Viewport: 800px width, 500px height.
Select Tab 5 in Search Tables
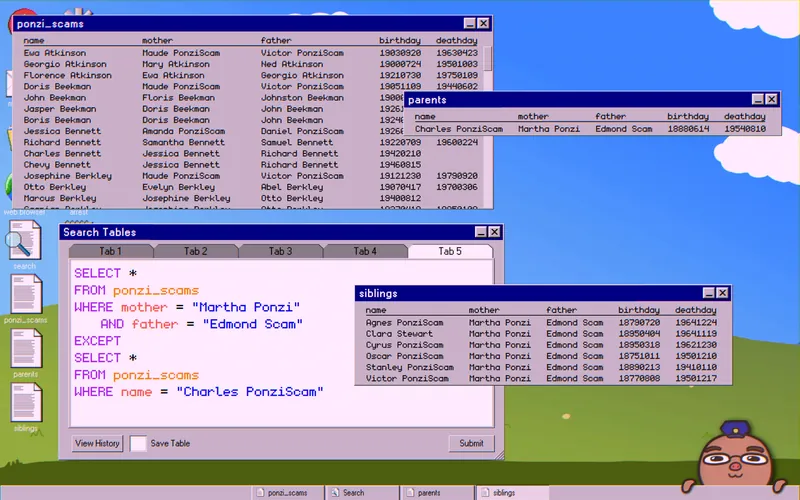(x=450, y=251)
